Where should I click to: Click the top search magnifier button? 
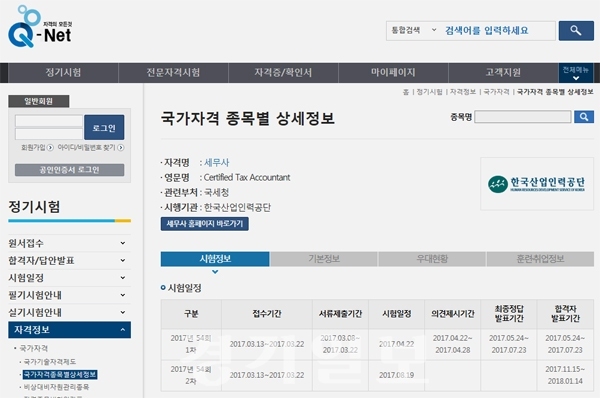[x=576, y=31]
